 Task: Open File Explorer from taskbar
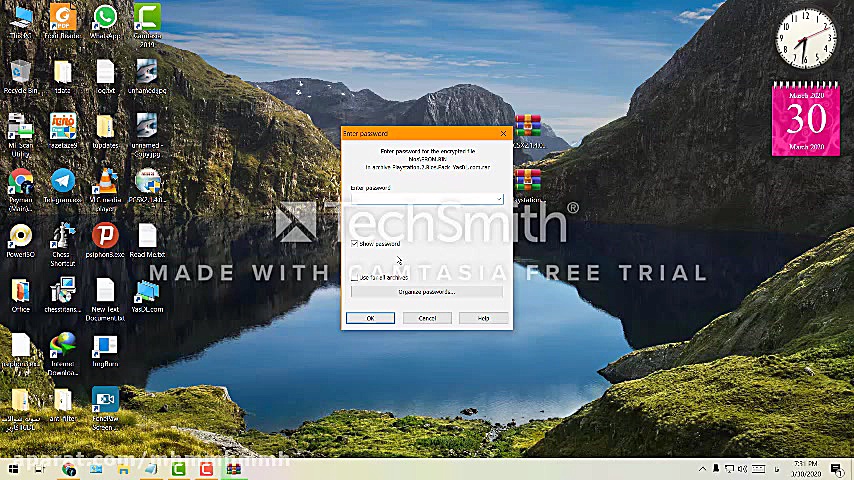click(x=124, y=469)
